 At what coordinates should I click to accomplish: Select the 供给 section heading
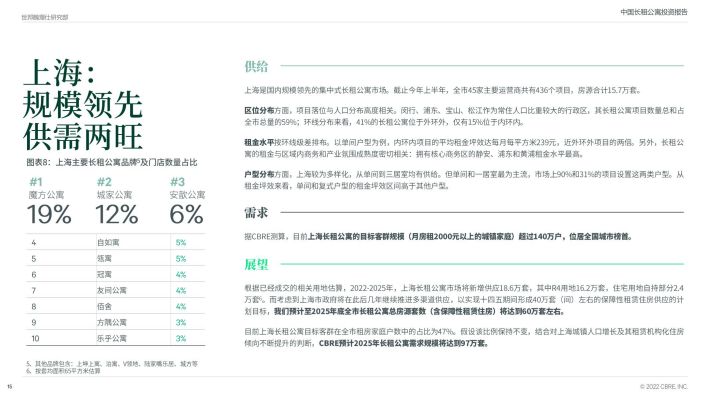[256, 67]
